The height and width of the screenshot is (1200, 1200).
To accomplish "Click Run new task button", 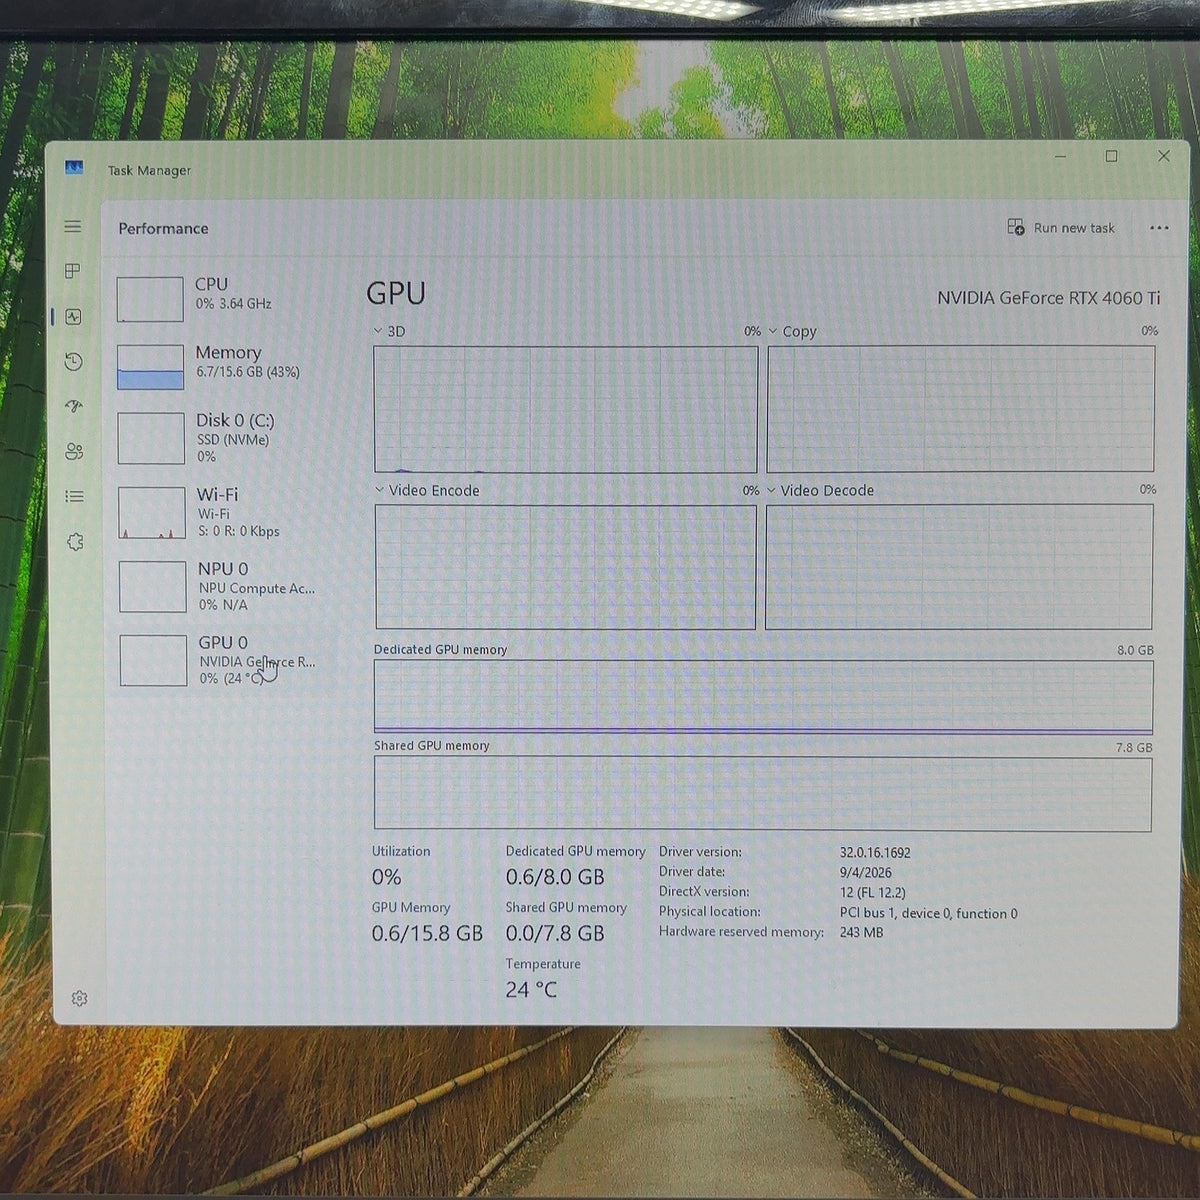I will tap(1061, 227).
